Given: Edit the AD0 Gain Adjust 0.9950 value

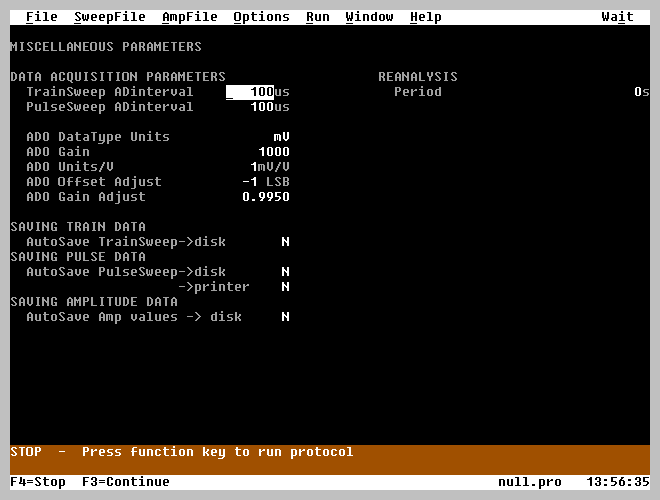Looking at the screenshot, I should click(265, 197).
